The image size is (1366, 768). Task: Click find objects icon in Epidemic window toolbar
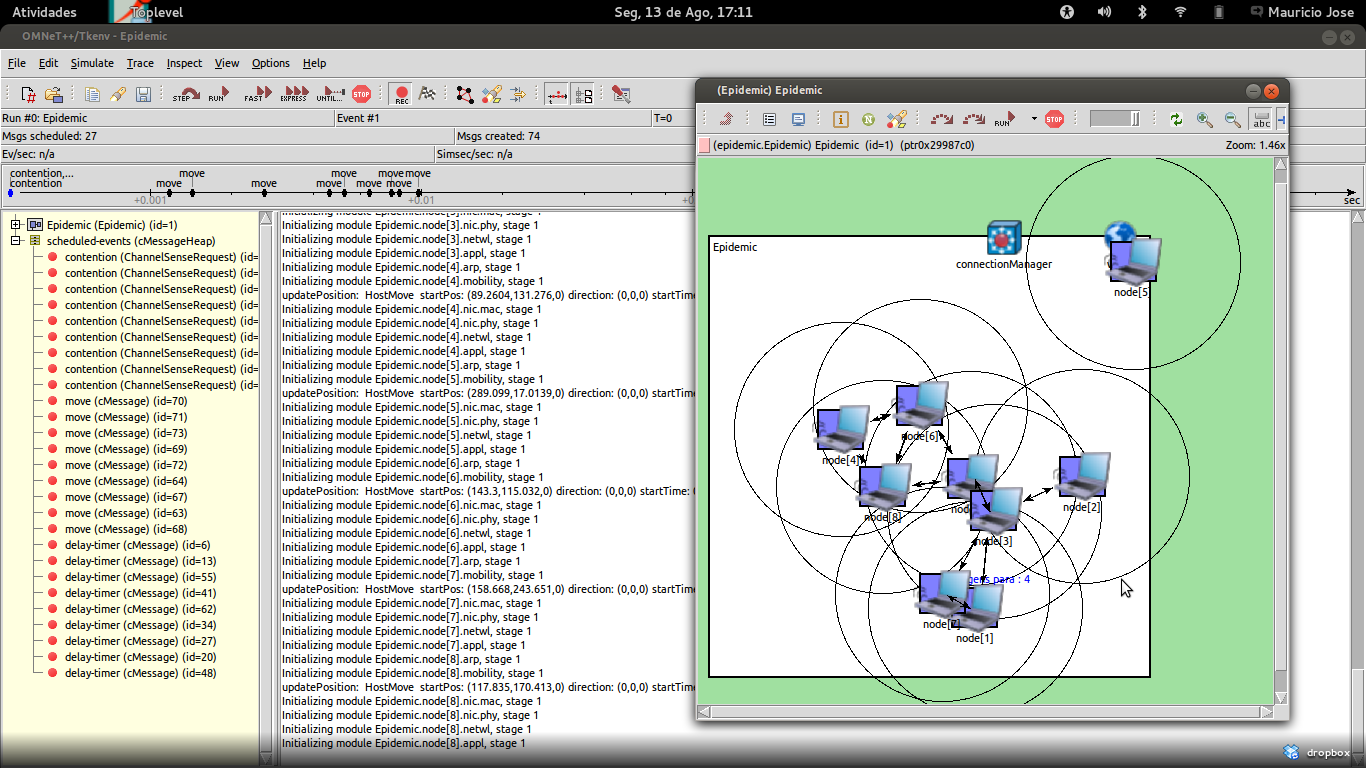coord(896,119)
